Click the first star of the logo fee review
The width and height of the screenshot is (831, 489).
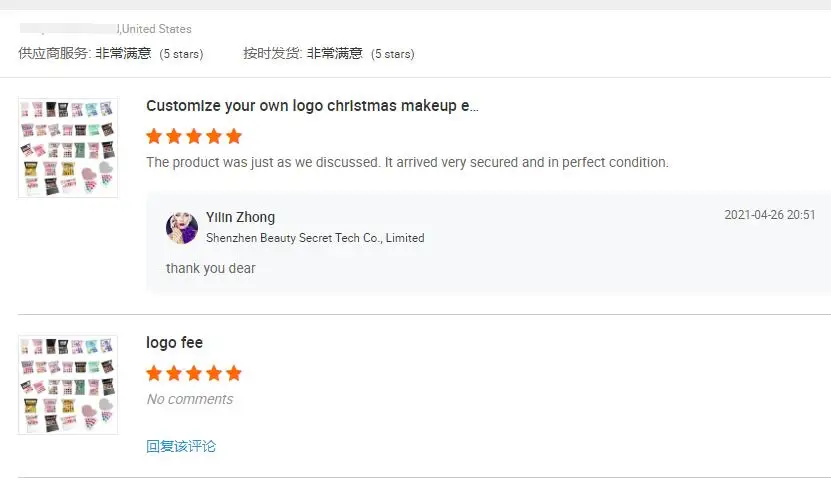[154, 373]
